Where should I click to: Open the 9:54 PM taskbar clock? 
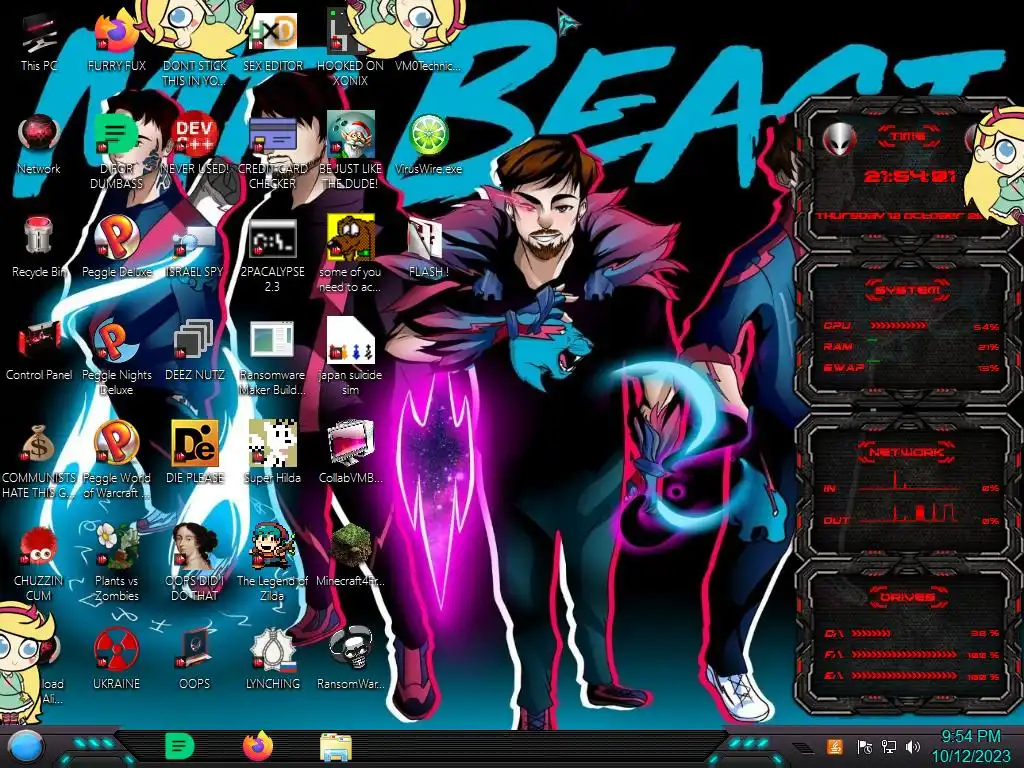point(970,746)
